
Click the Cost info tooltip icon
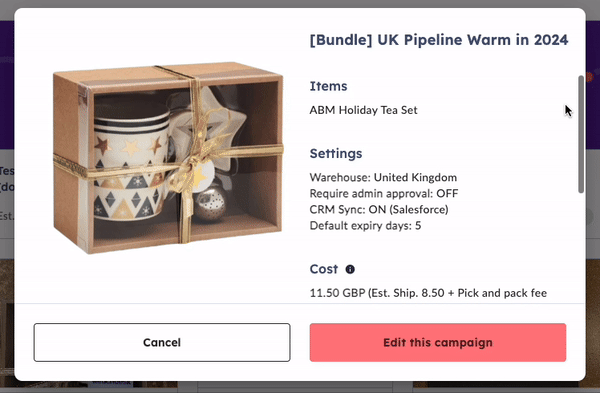tap(350, 269)
